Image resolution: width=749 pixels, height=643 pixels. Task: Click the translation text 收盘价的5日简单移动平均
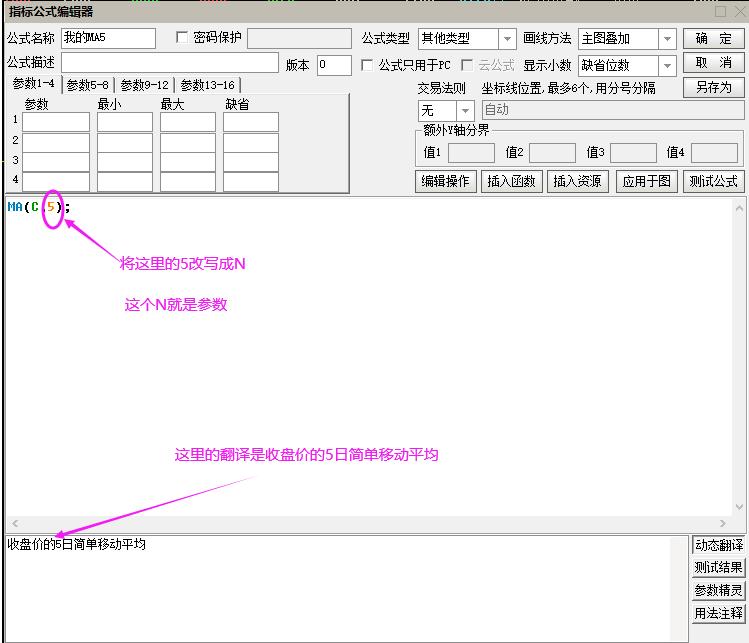76,544
